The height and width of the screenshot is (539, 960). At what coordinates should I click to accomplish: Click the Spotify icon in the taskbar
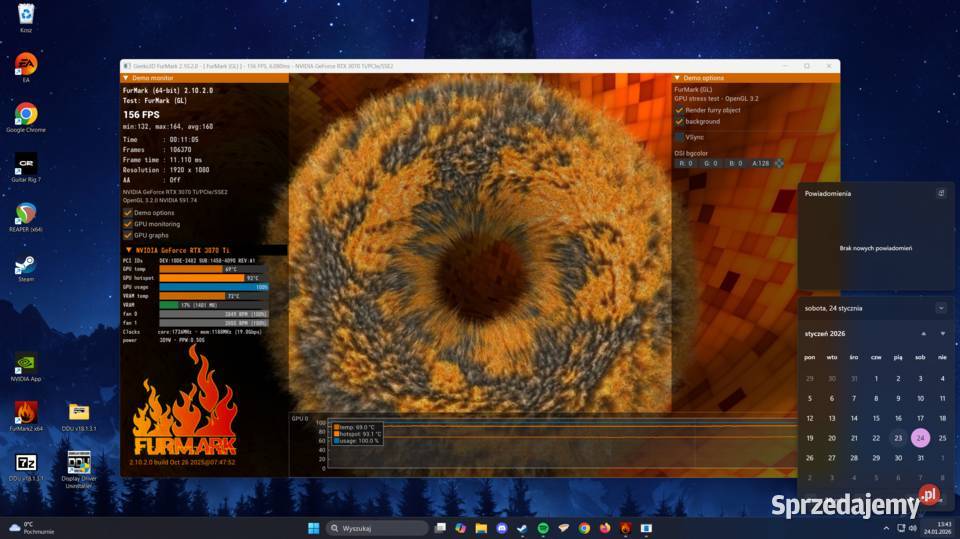click(x=543, y=528)
